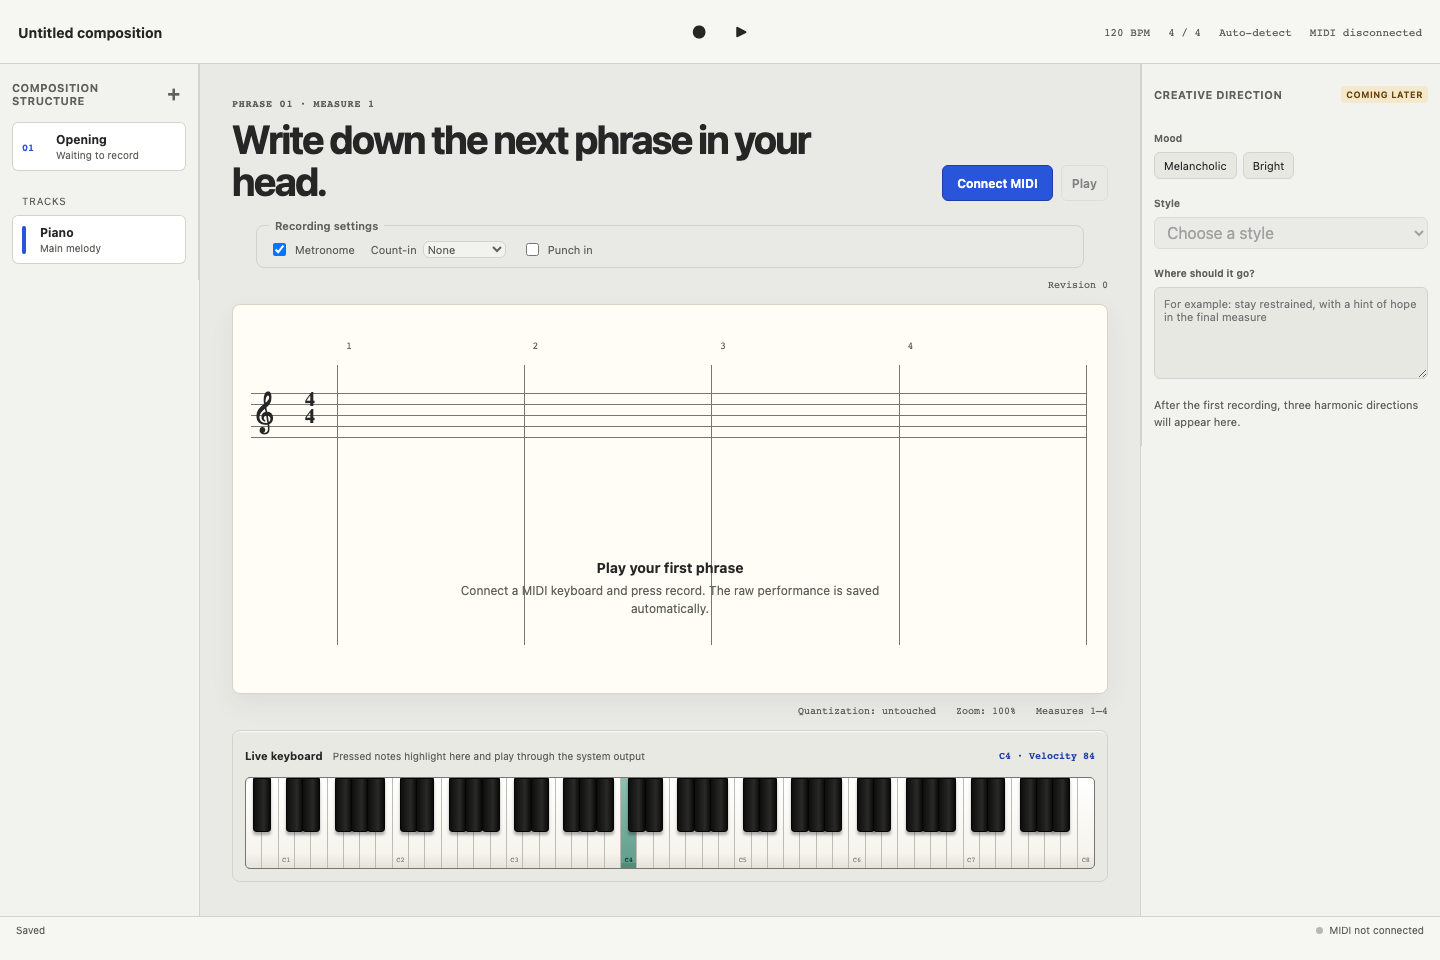Click the 120 BPM tempo value
Viewport: 1440px width, 960px height.
coord(1127,33)
